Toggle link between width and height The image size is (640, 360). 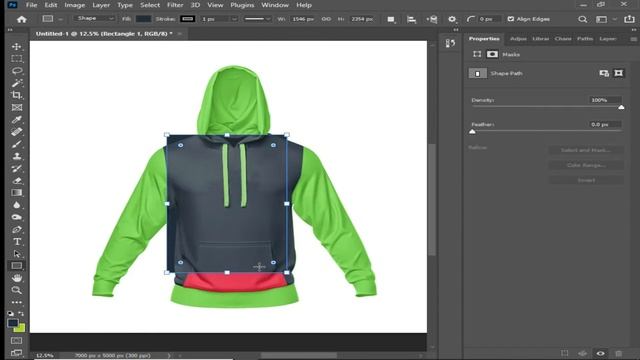tap(326, 19)
